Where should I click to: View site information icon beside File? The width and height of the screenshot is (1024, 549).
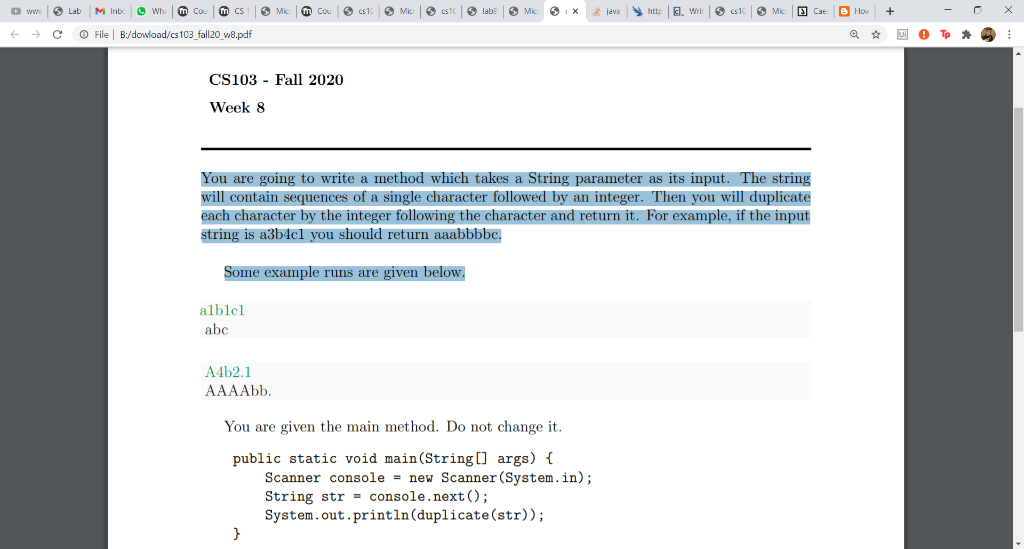(x=84, y=35)
